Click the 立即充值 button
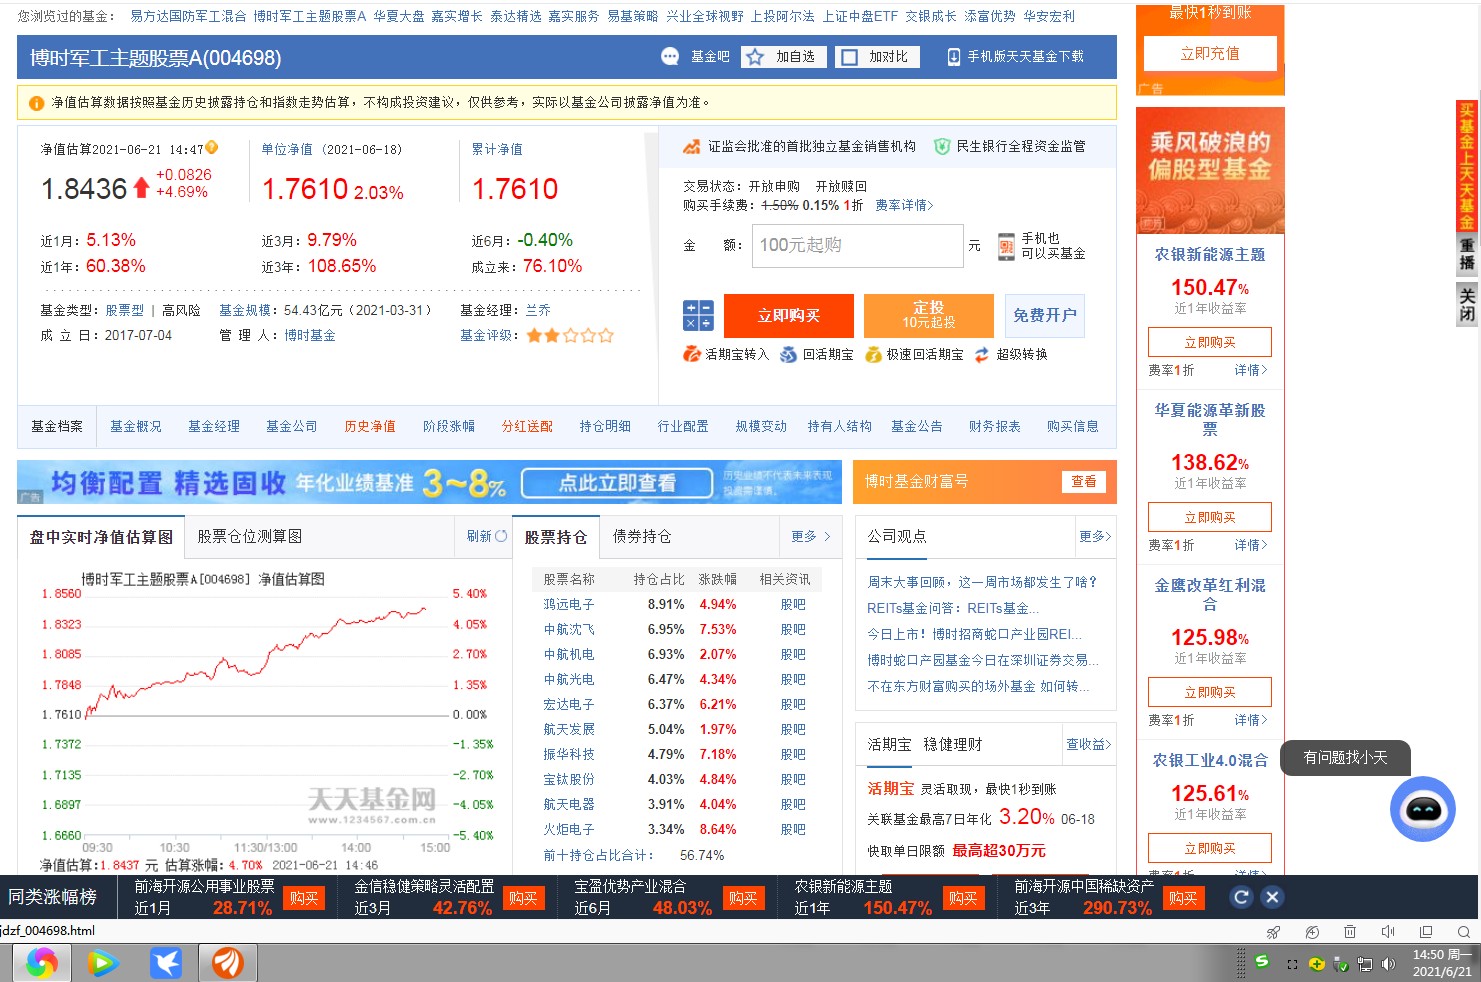 1210,53
